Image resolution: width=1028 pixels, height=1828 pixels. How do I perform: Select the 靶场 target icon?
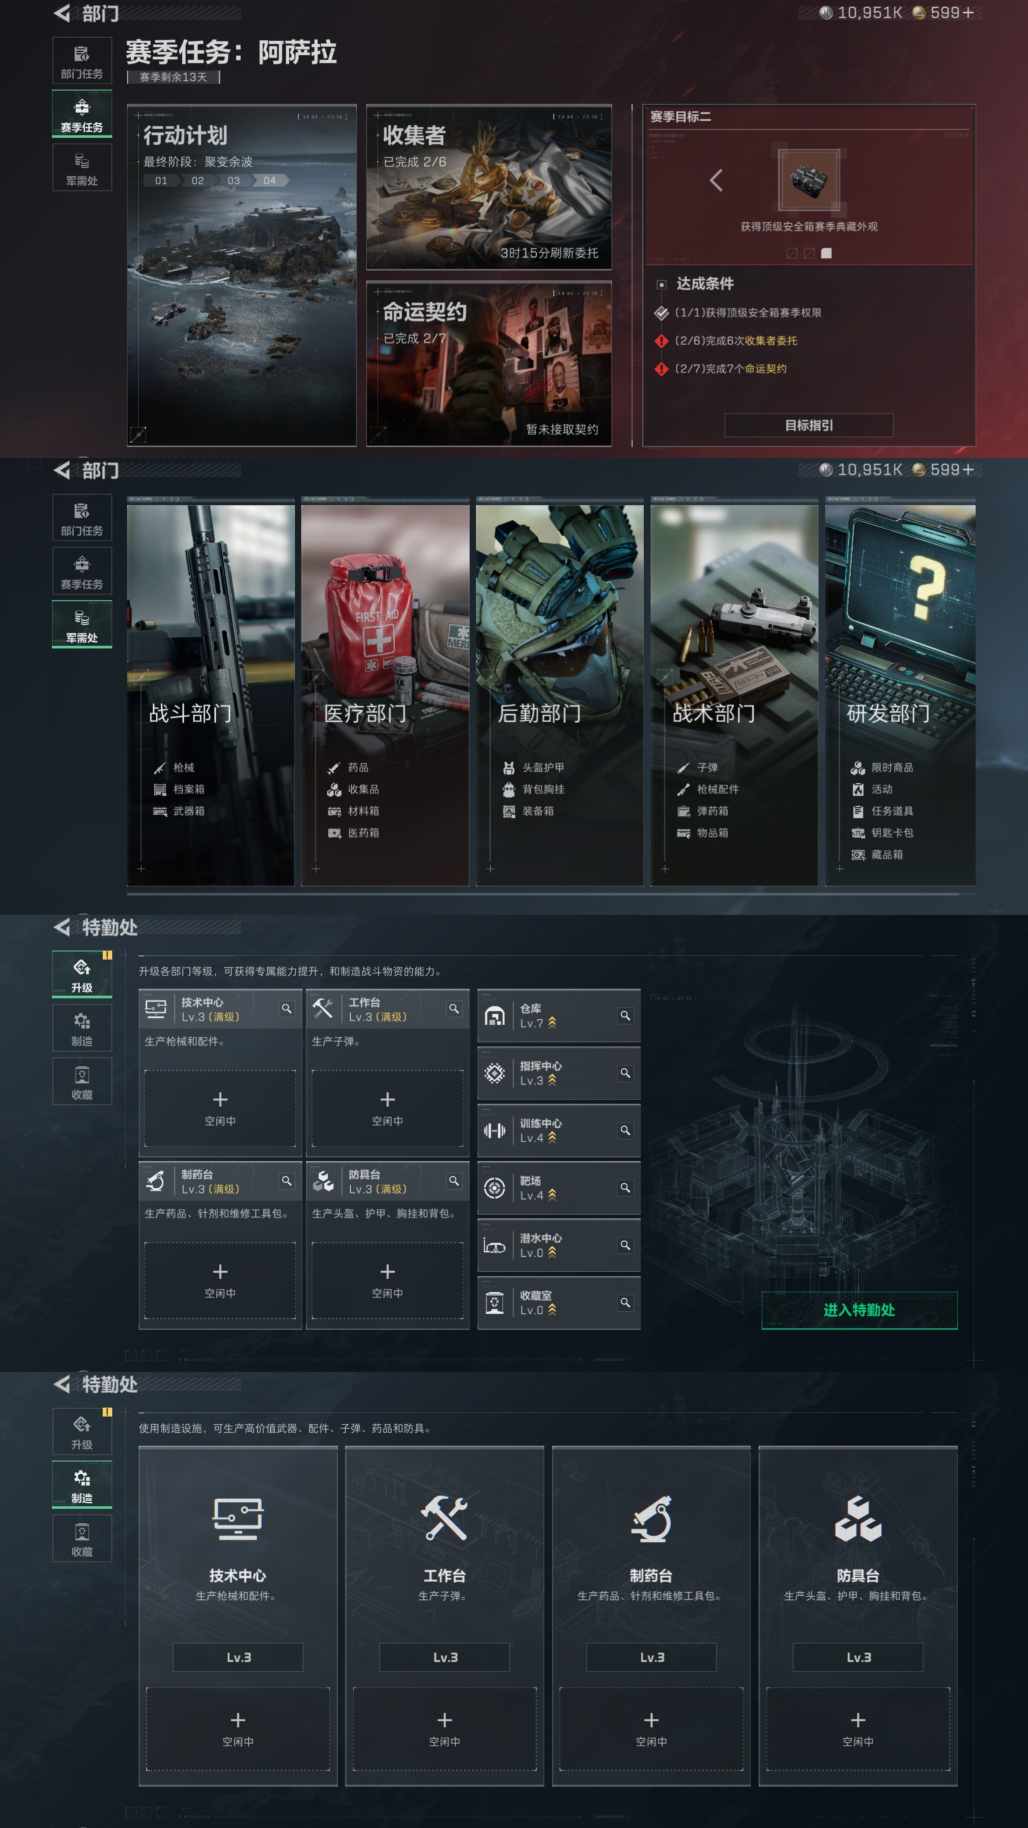point(494,1188)
